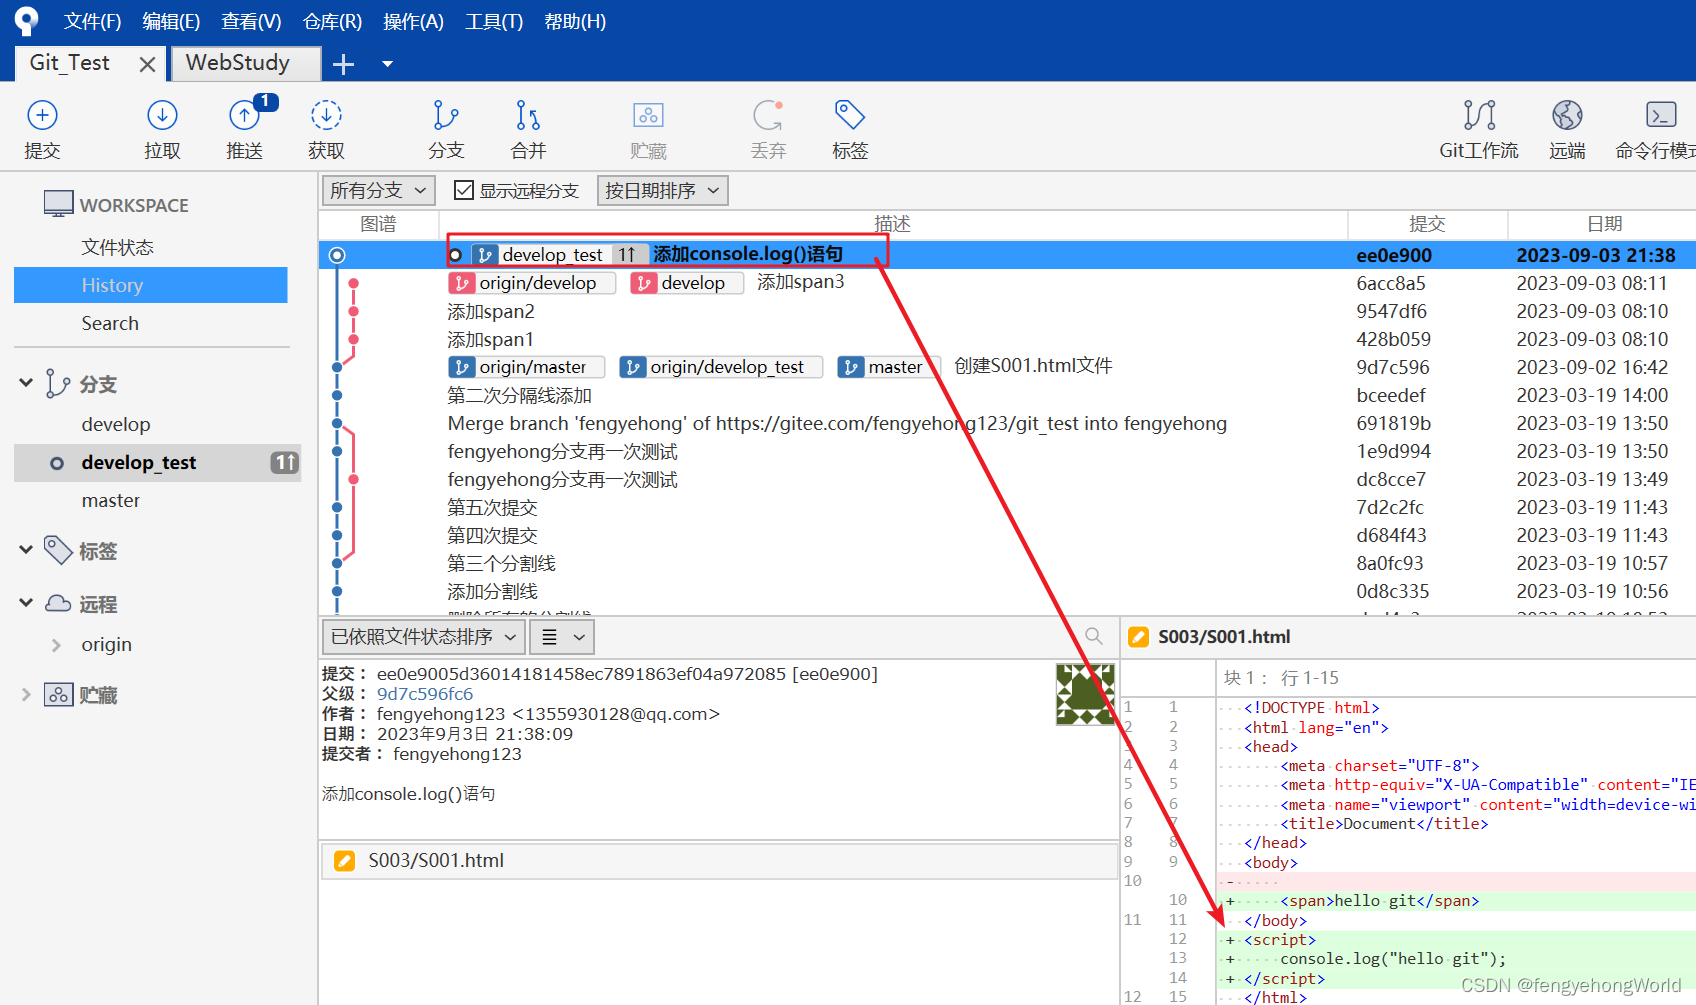Select commit 第三个分割线 row
Viewport: 1696px width, 1005px height.
1007,563
